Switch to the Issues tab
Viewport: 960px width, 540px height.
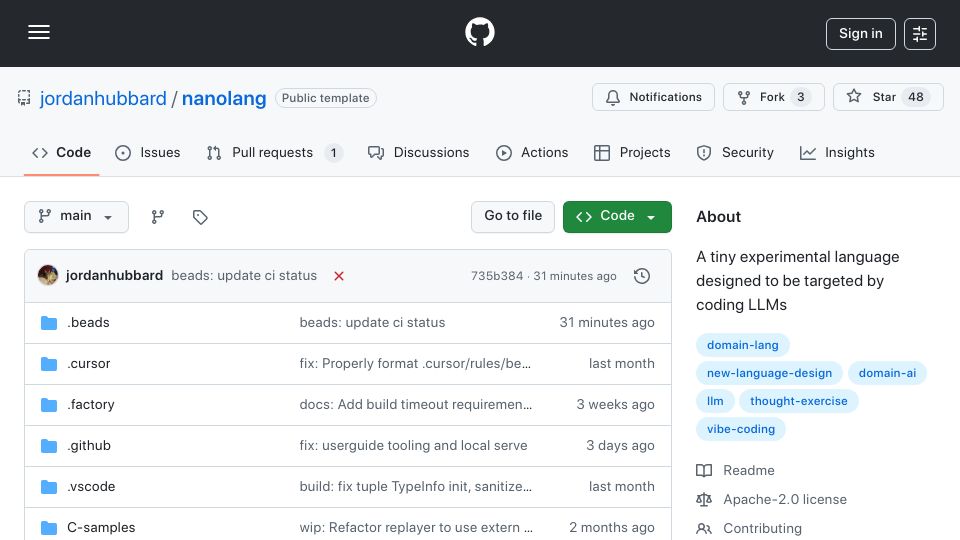[x=148, y=152]
